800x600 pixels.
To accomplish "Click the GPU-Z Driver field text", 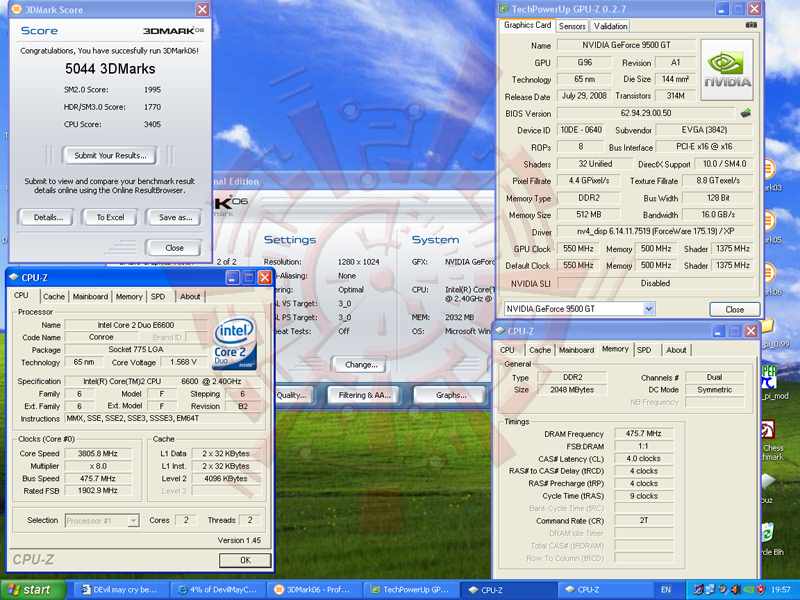I will (x=655, y=231).
